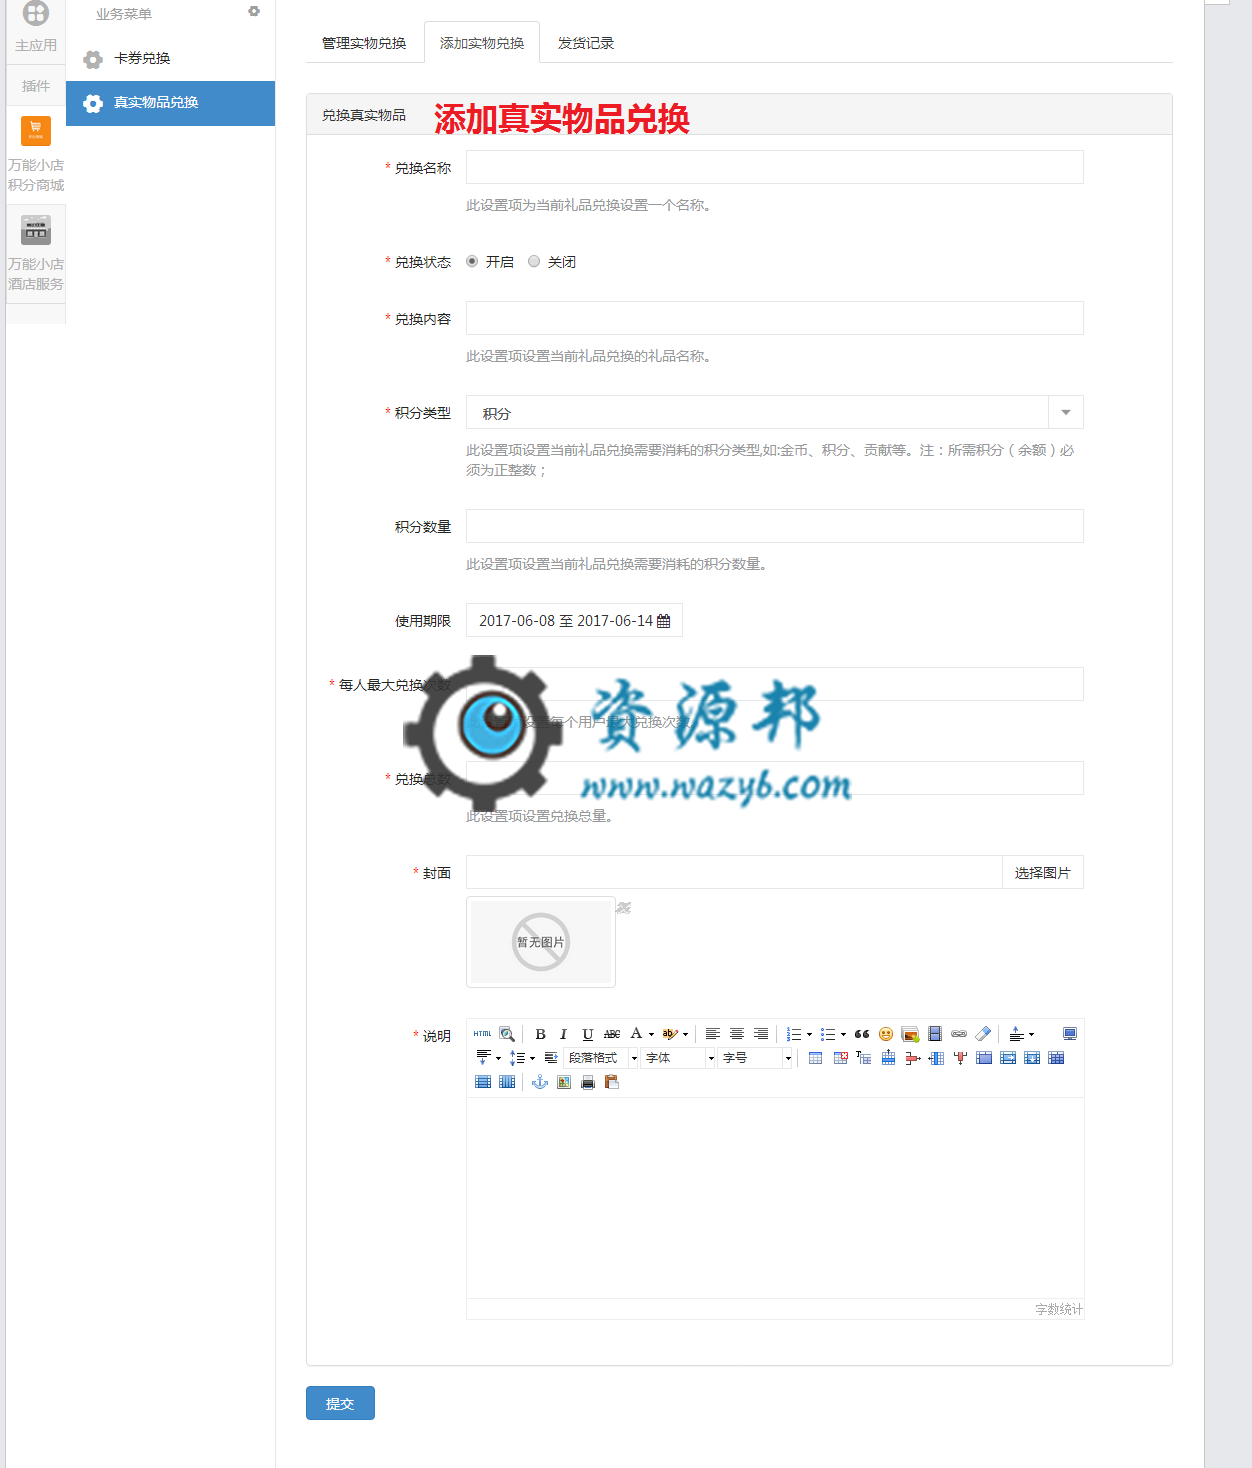Insert anchor in editor

click(540, 1082)
